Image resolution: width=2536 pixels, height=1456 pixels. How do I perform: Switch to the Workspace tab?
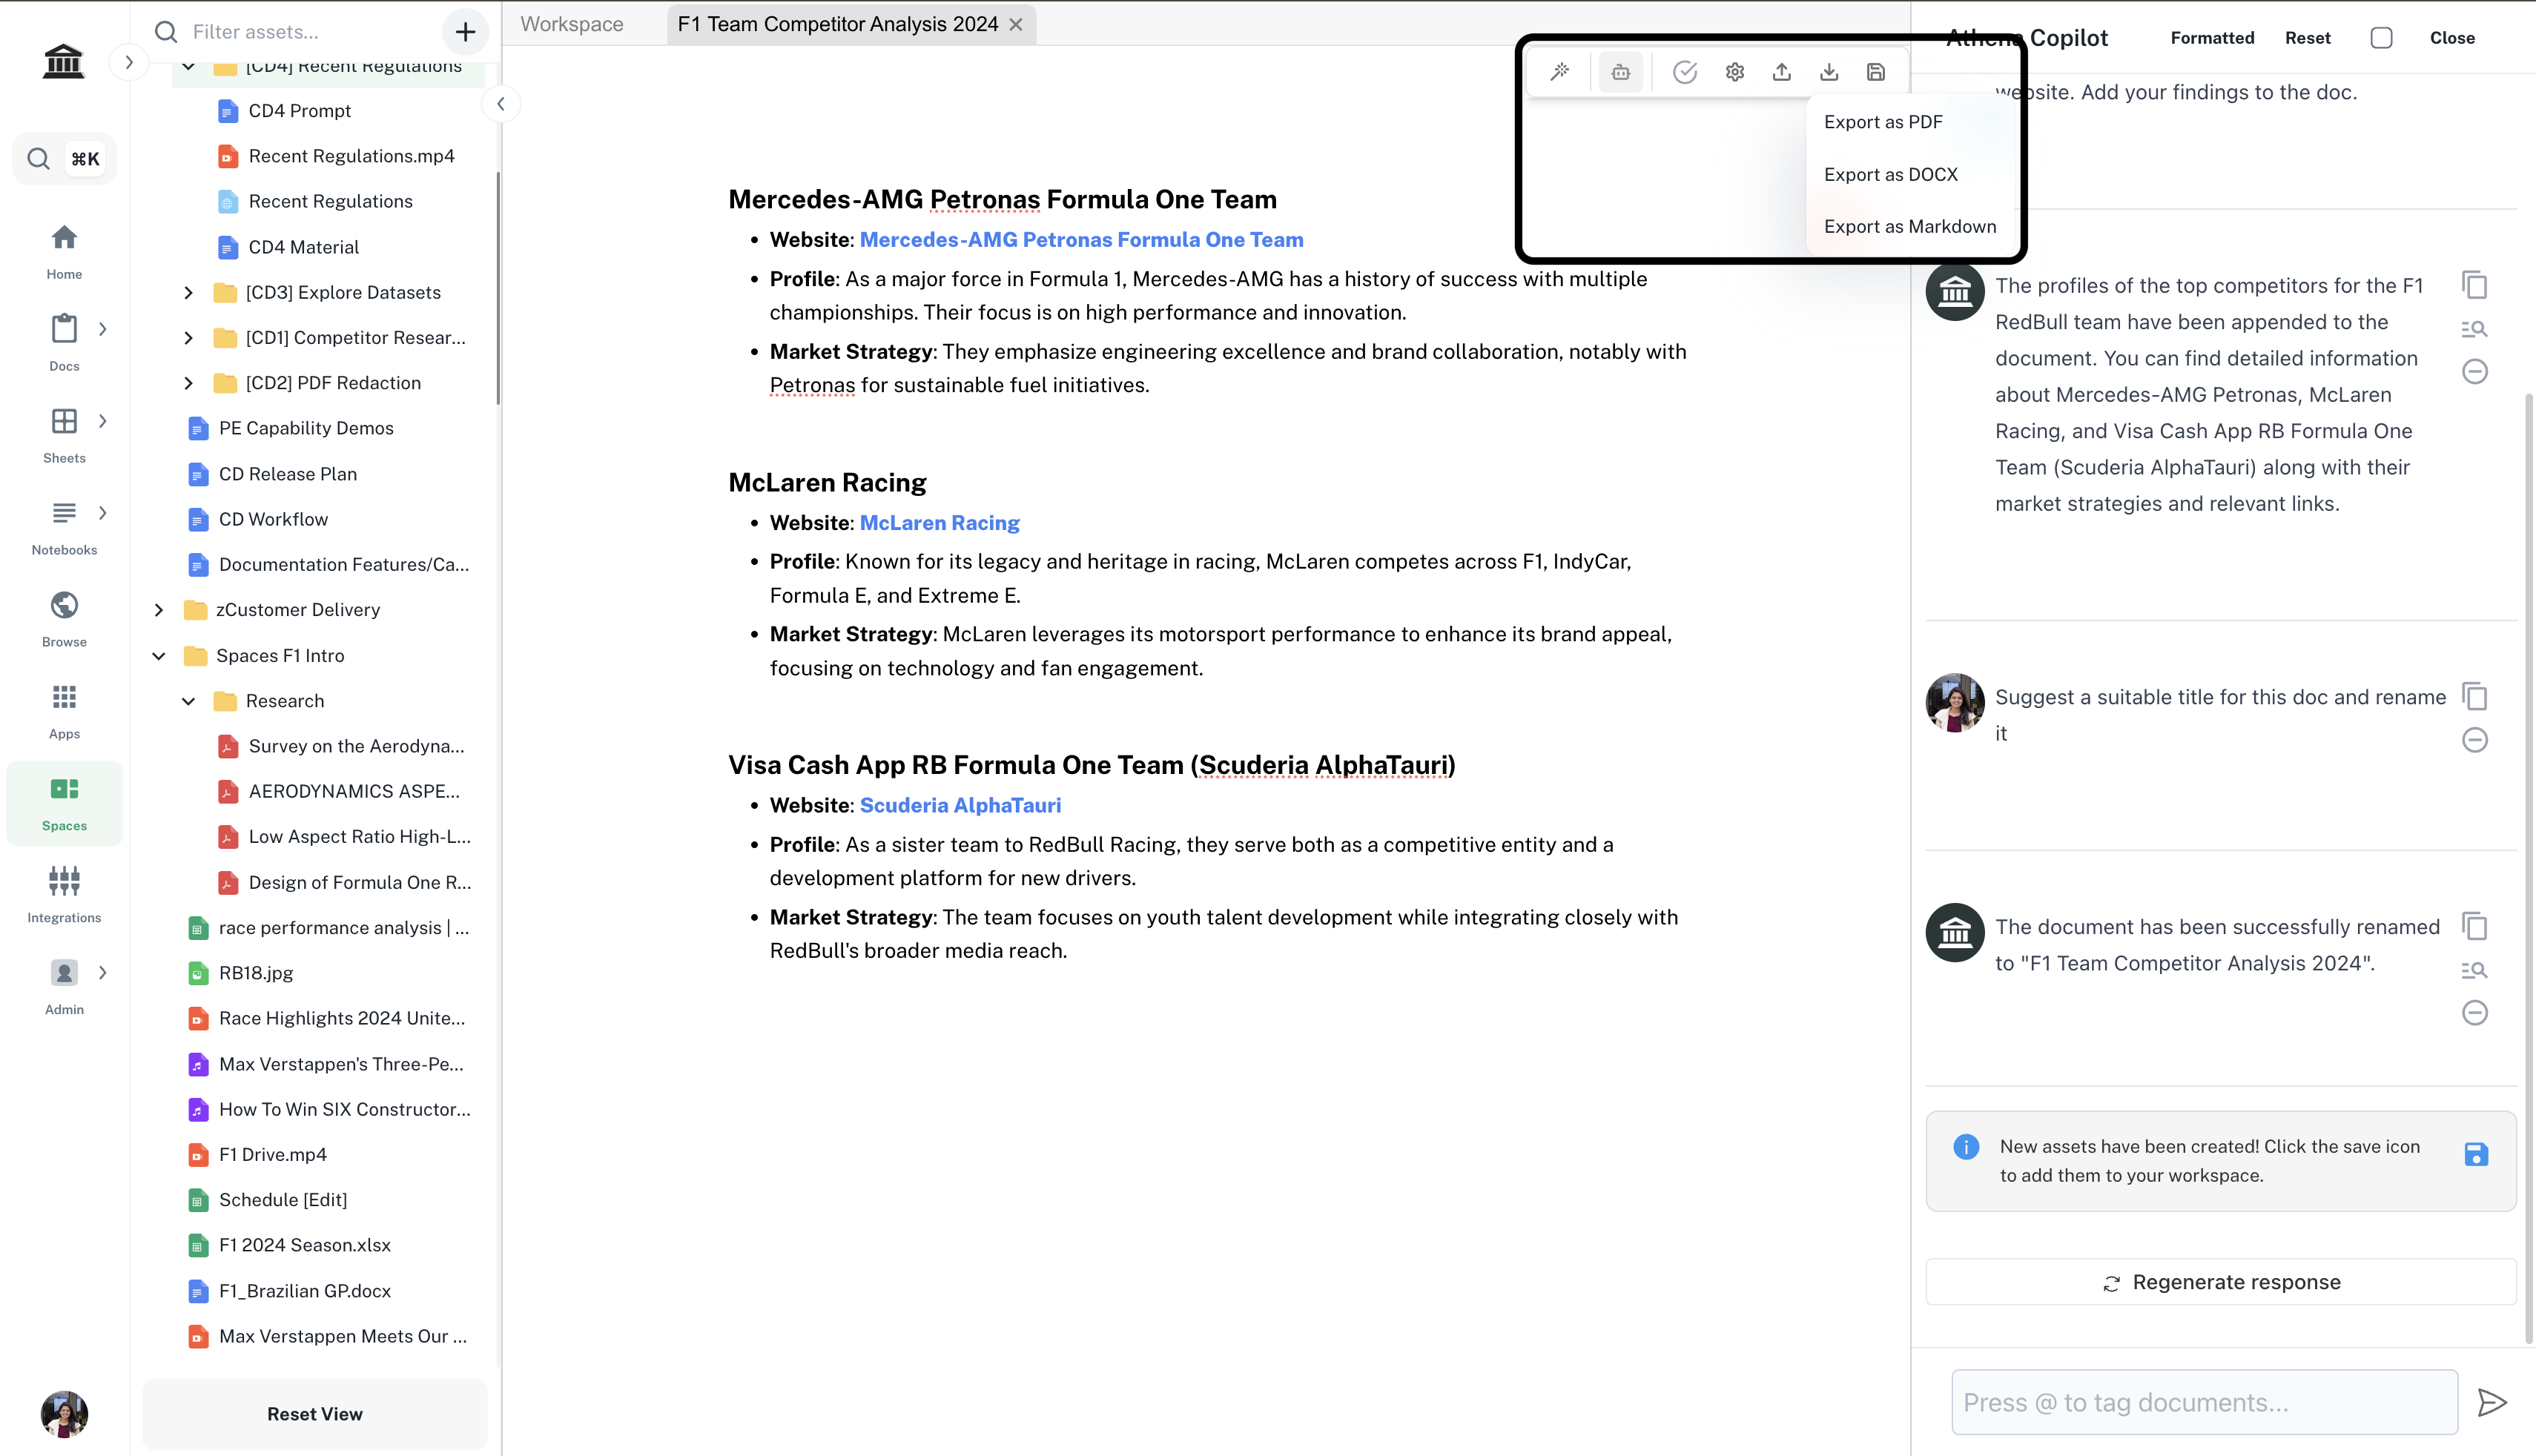[572, 24]
